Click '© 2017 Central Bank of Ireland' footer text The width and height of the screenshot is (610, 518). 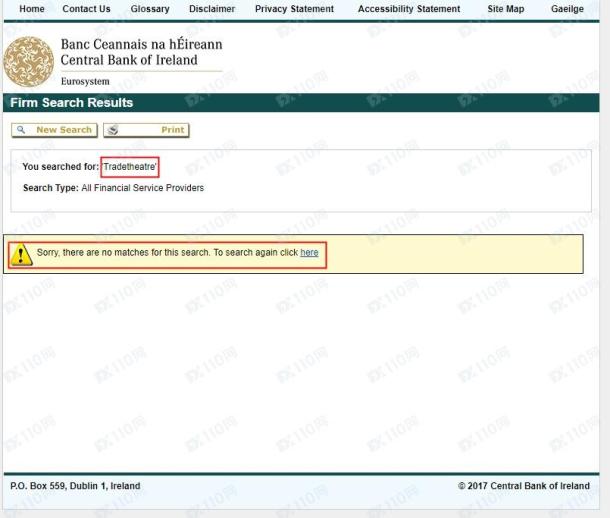(x=524, y=486)
